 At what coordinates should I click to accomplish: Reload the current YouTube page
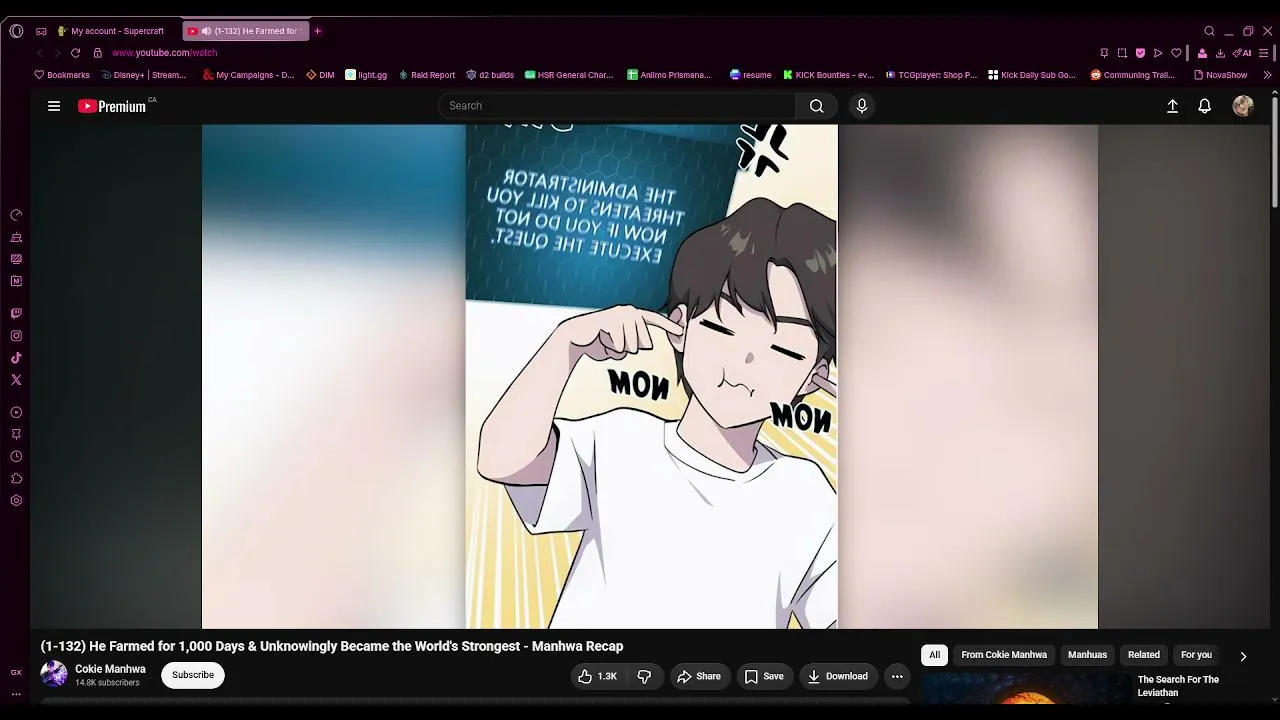[75, 53]
